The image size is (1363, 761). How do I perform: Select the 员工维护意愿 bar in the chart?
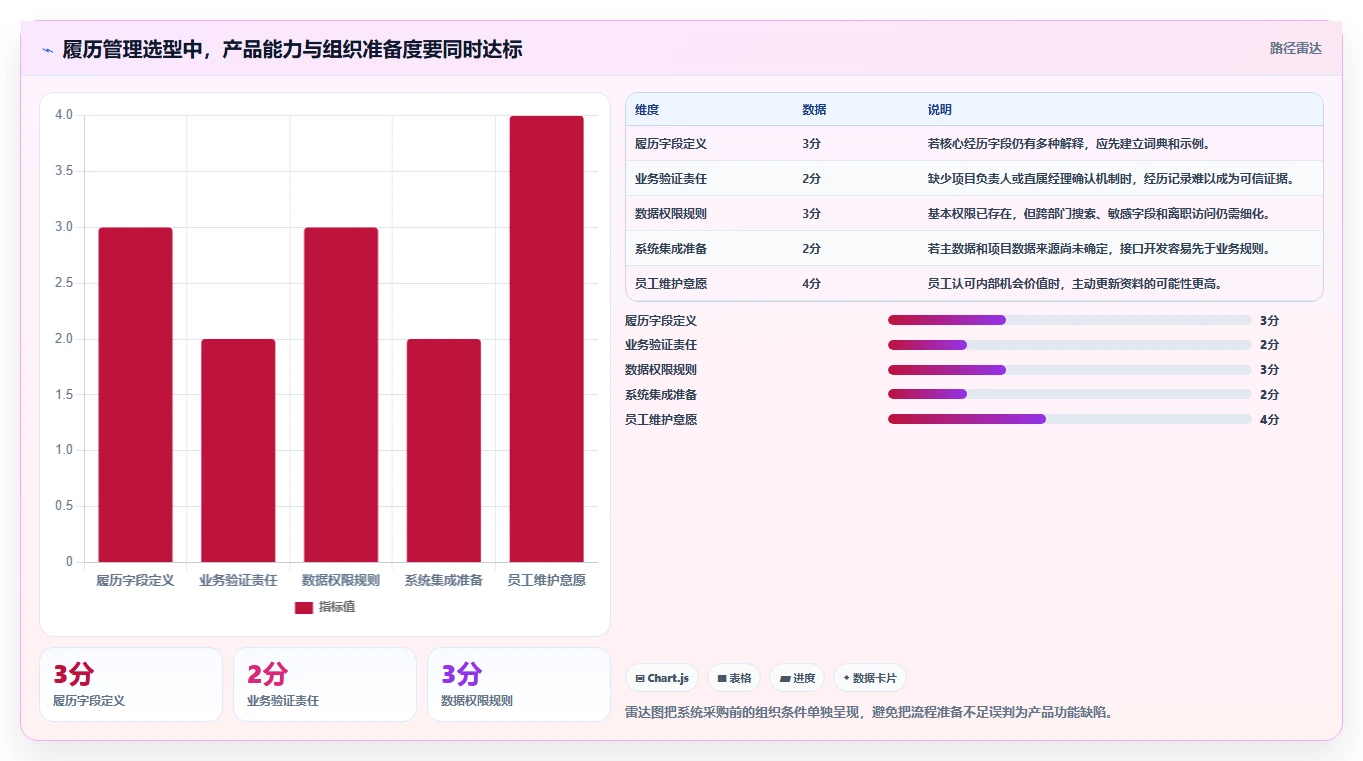click(x=546, y=339)
